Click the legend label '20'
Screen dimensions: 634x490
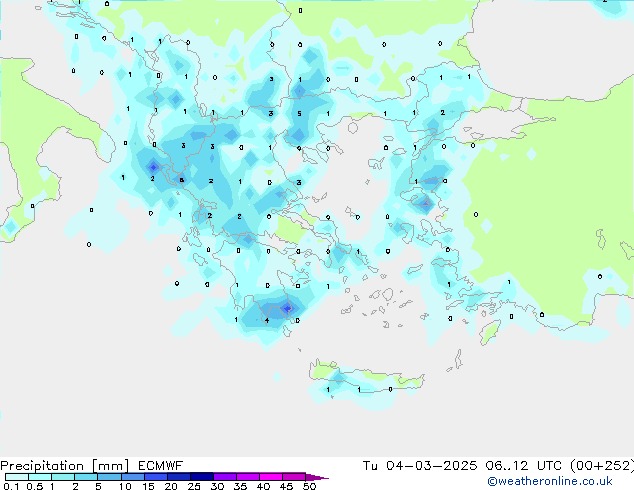coord(171,486)
